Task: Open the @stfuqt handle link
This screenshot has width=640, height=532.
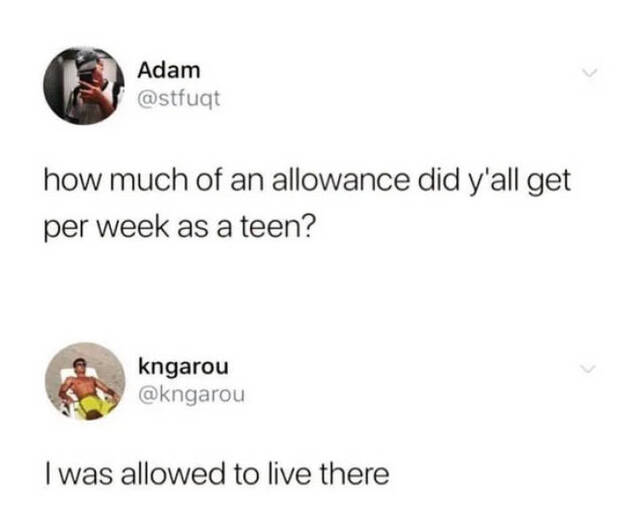Action: pyautogui.click(x=179, y=99)
